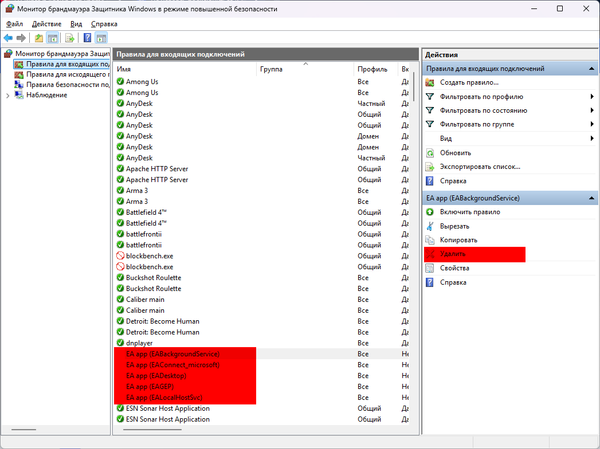
Task: Open the Вид submenu in Actions pane
Action: coord(510,138)
